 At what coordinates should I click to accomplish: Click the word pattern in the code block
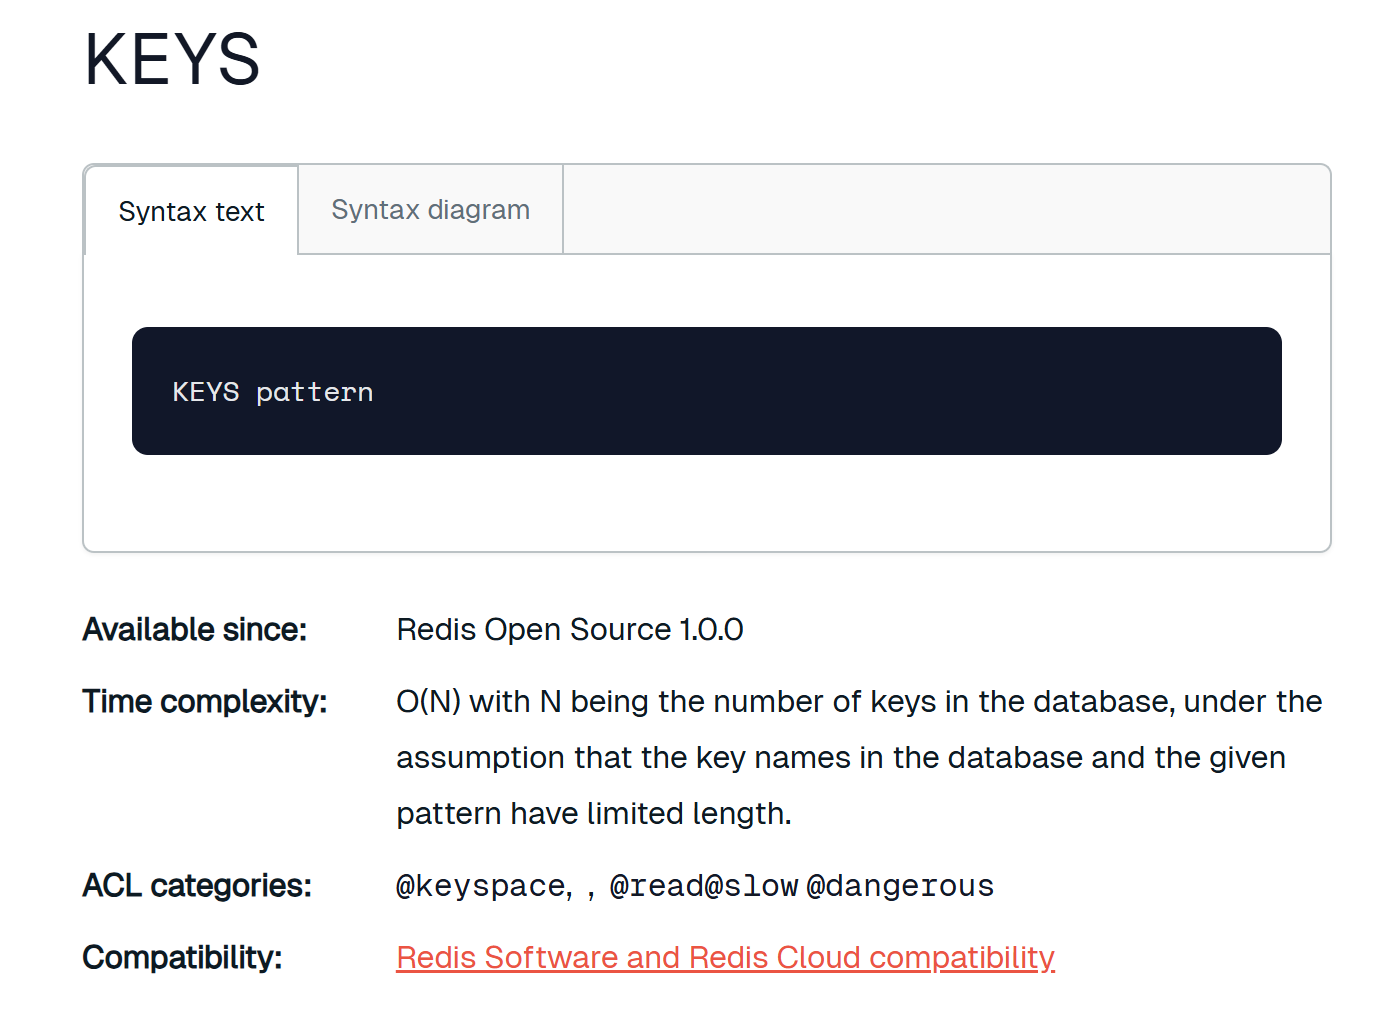click(x=314, y=392)
